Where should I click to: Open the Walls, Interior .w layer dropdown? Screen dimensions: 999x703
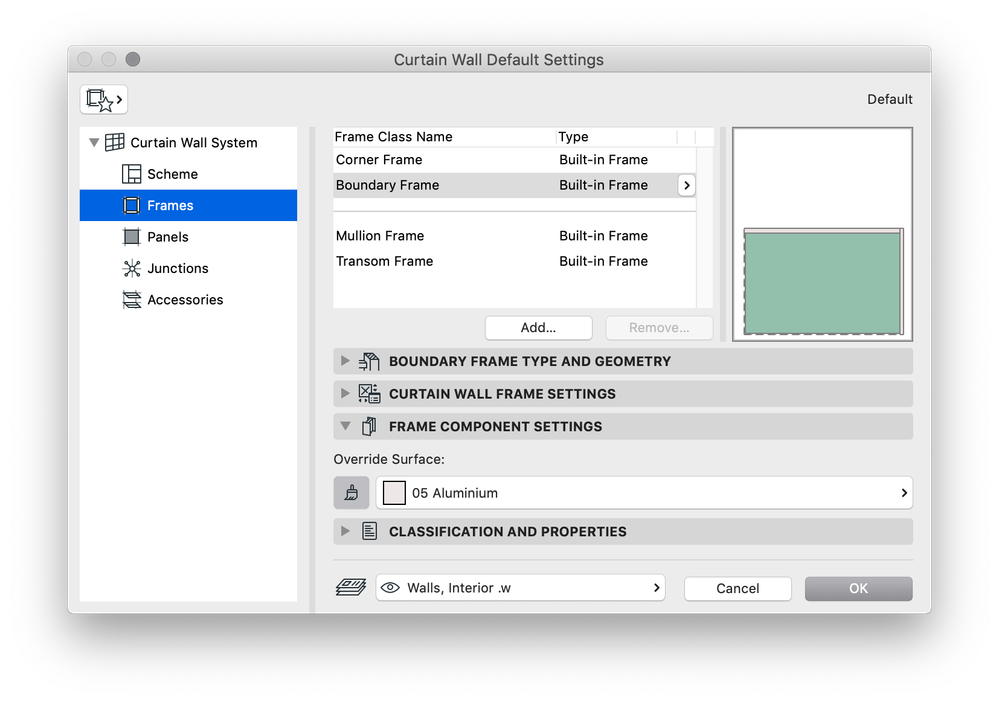click(x=656, y=587)
